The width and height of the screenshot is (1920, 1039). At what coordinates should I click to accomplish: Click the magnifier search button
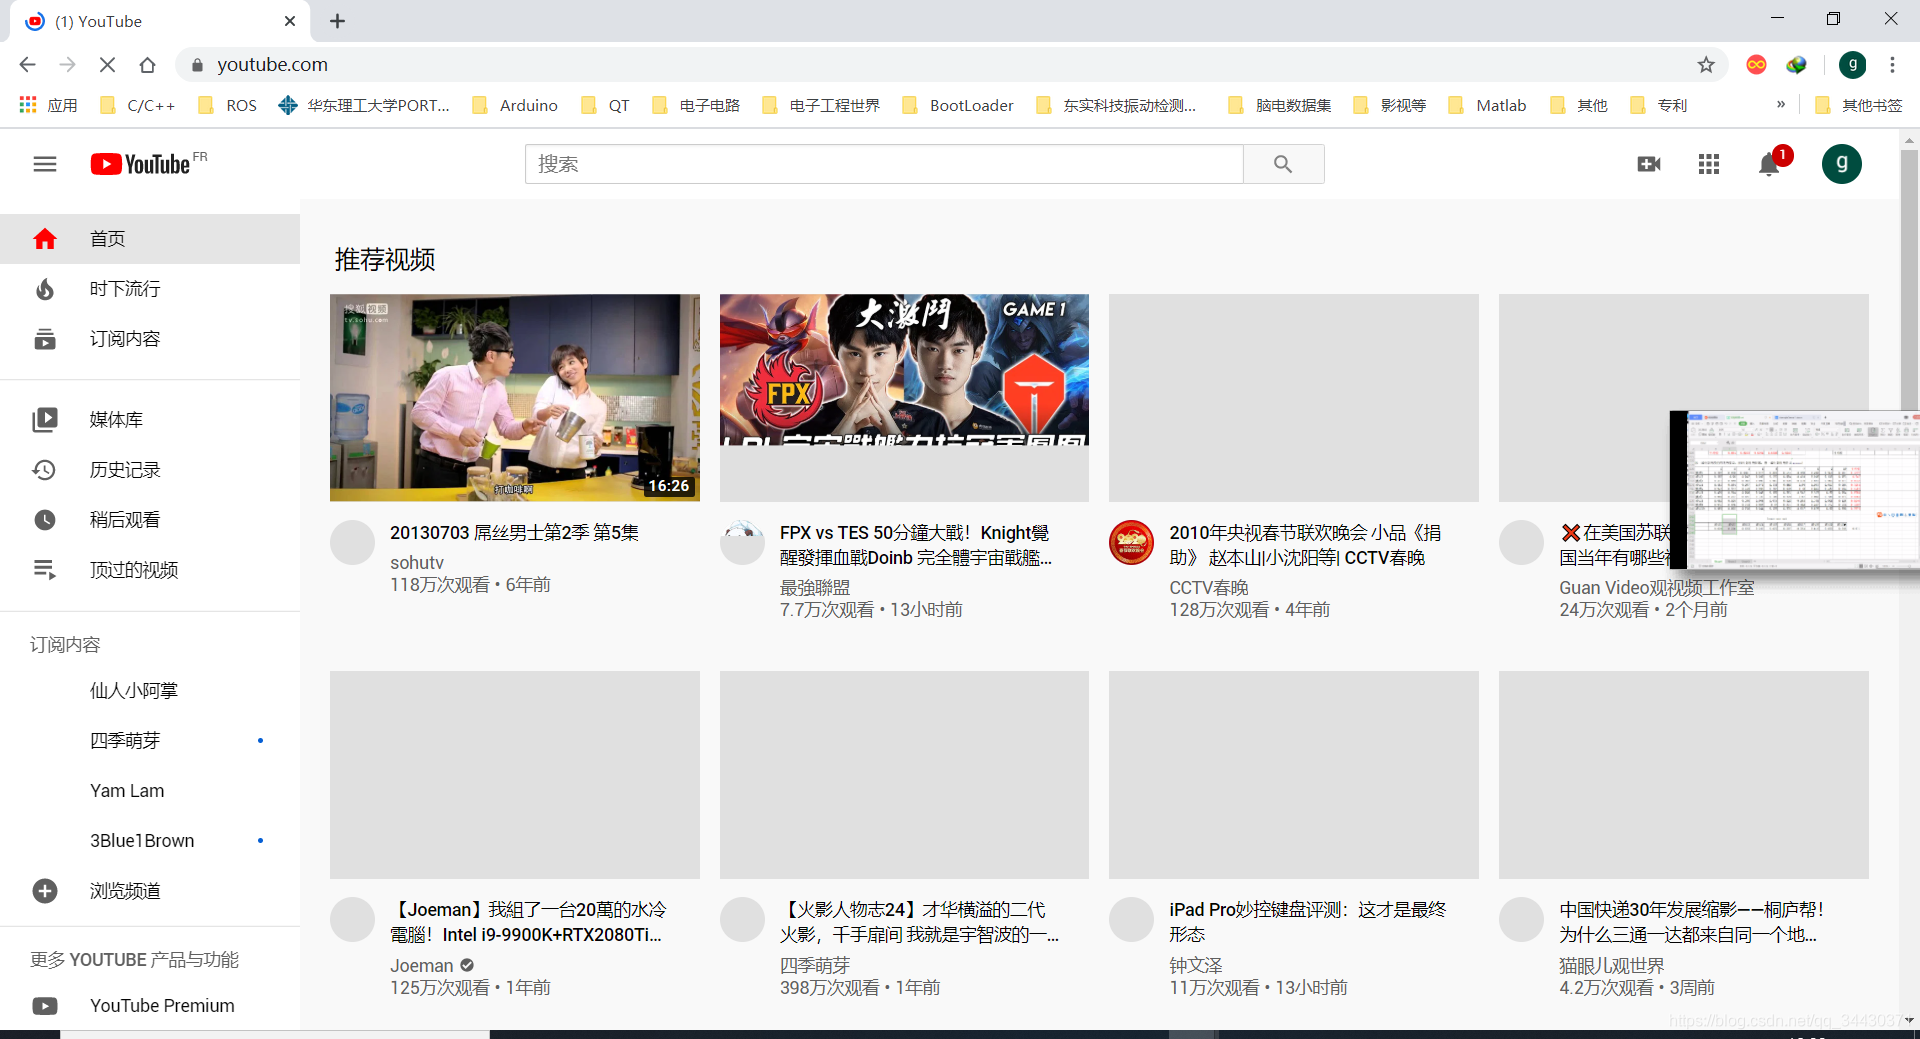tap(1283, 164)
